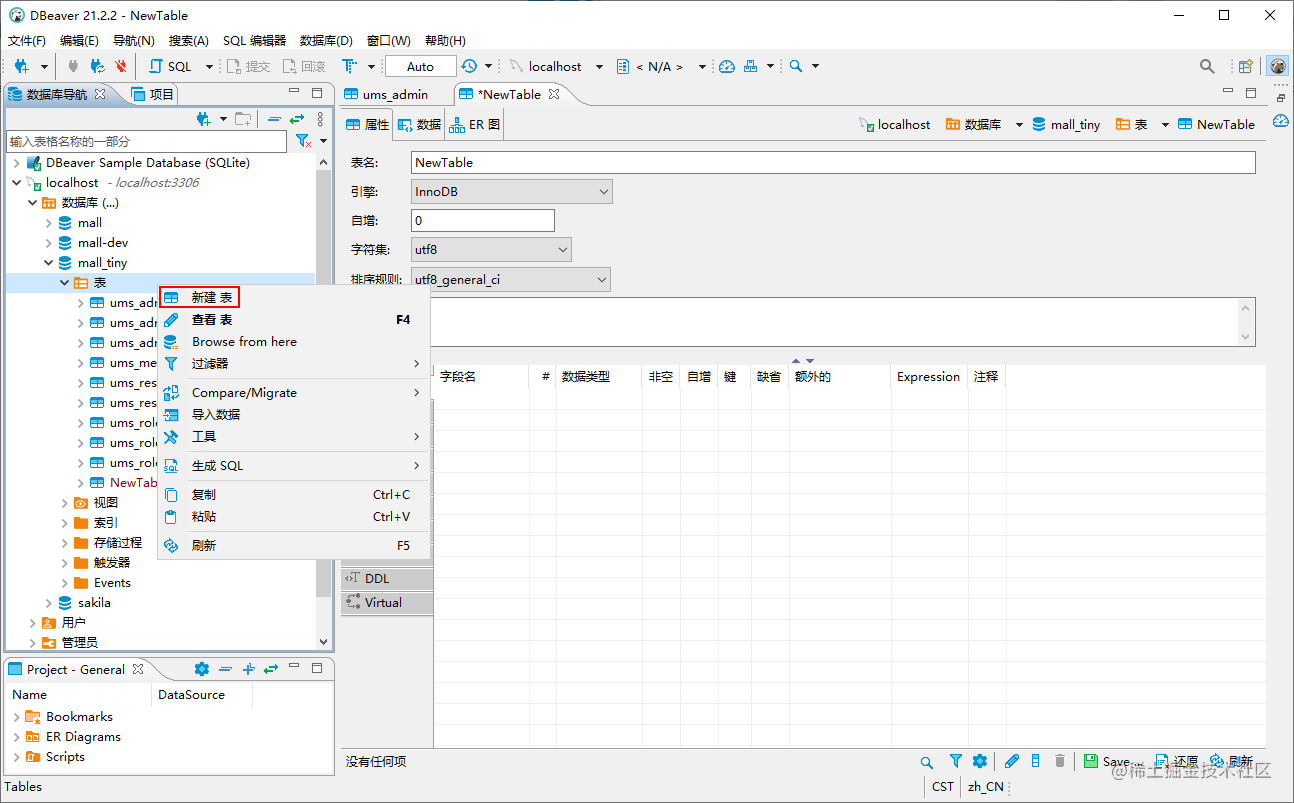Click the open perspective icon
This screenshot has height=803, width=1294.
[1246, 66]
